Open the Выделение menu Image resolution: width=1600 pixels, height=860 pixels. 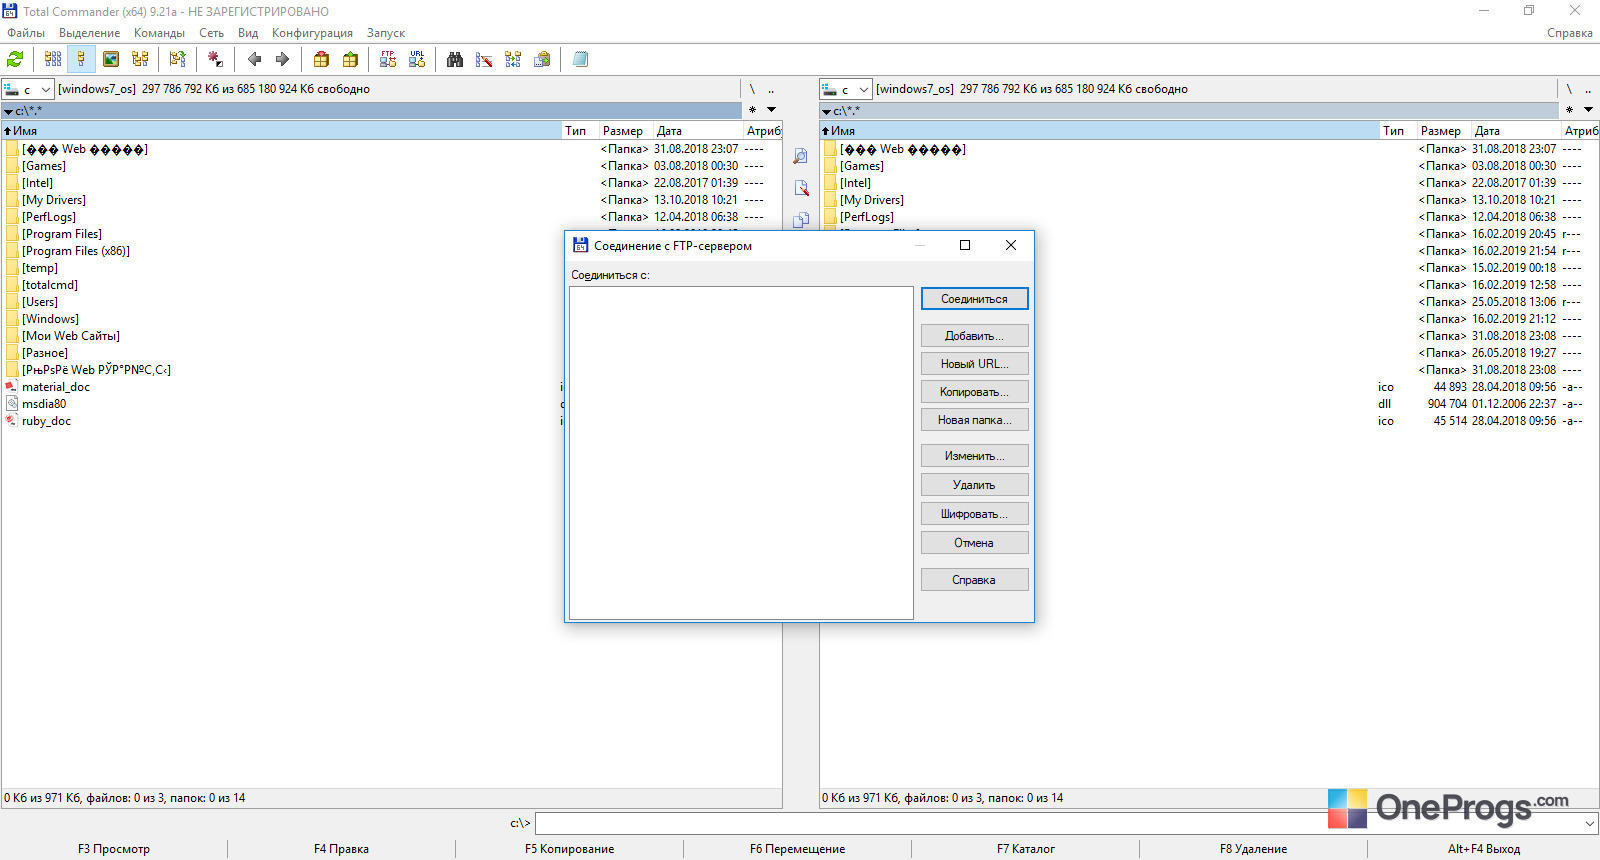[89, 33]
